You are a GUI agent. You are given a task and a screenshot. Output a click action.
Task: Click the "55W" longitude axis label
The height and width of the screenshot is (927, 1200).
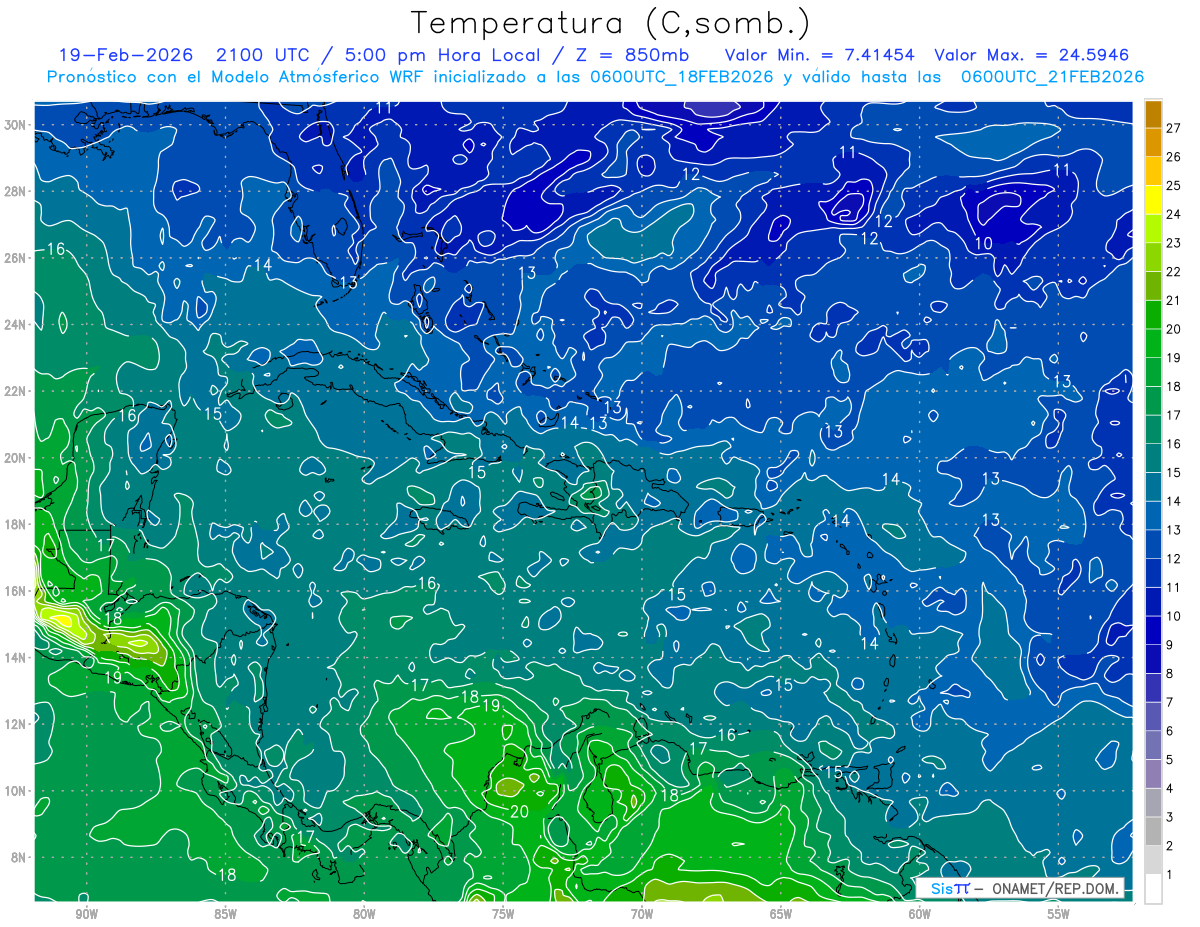(1059, 914)
